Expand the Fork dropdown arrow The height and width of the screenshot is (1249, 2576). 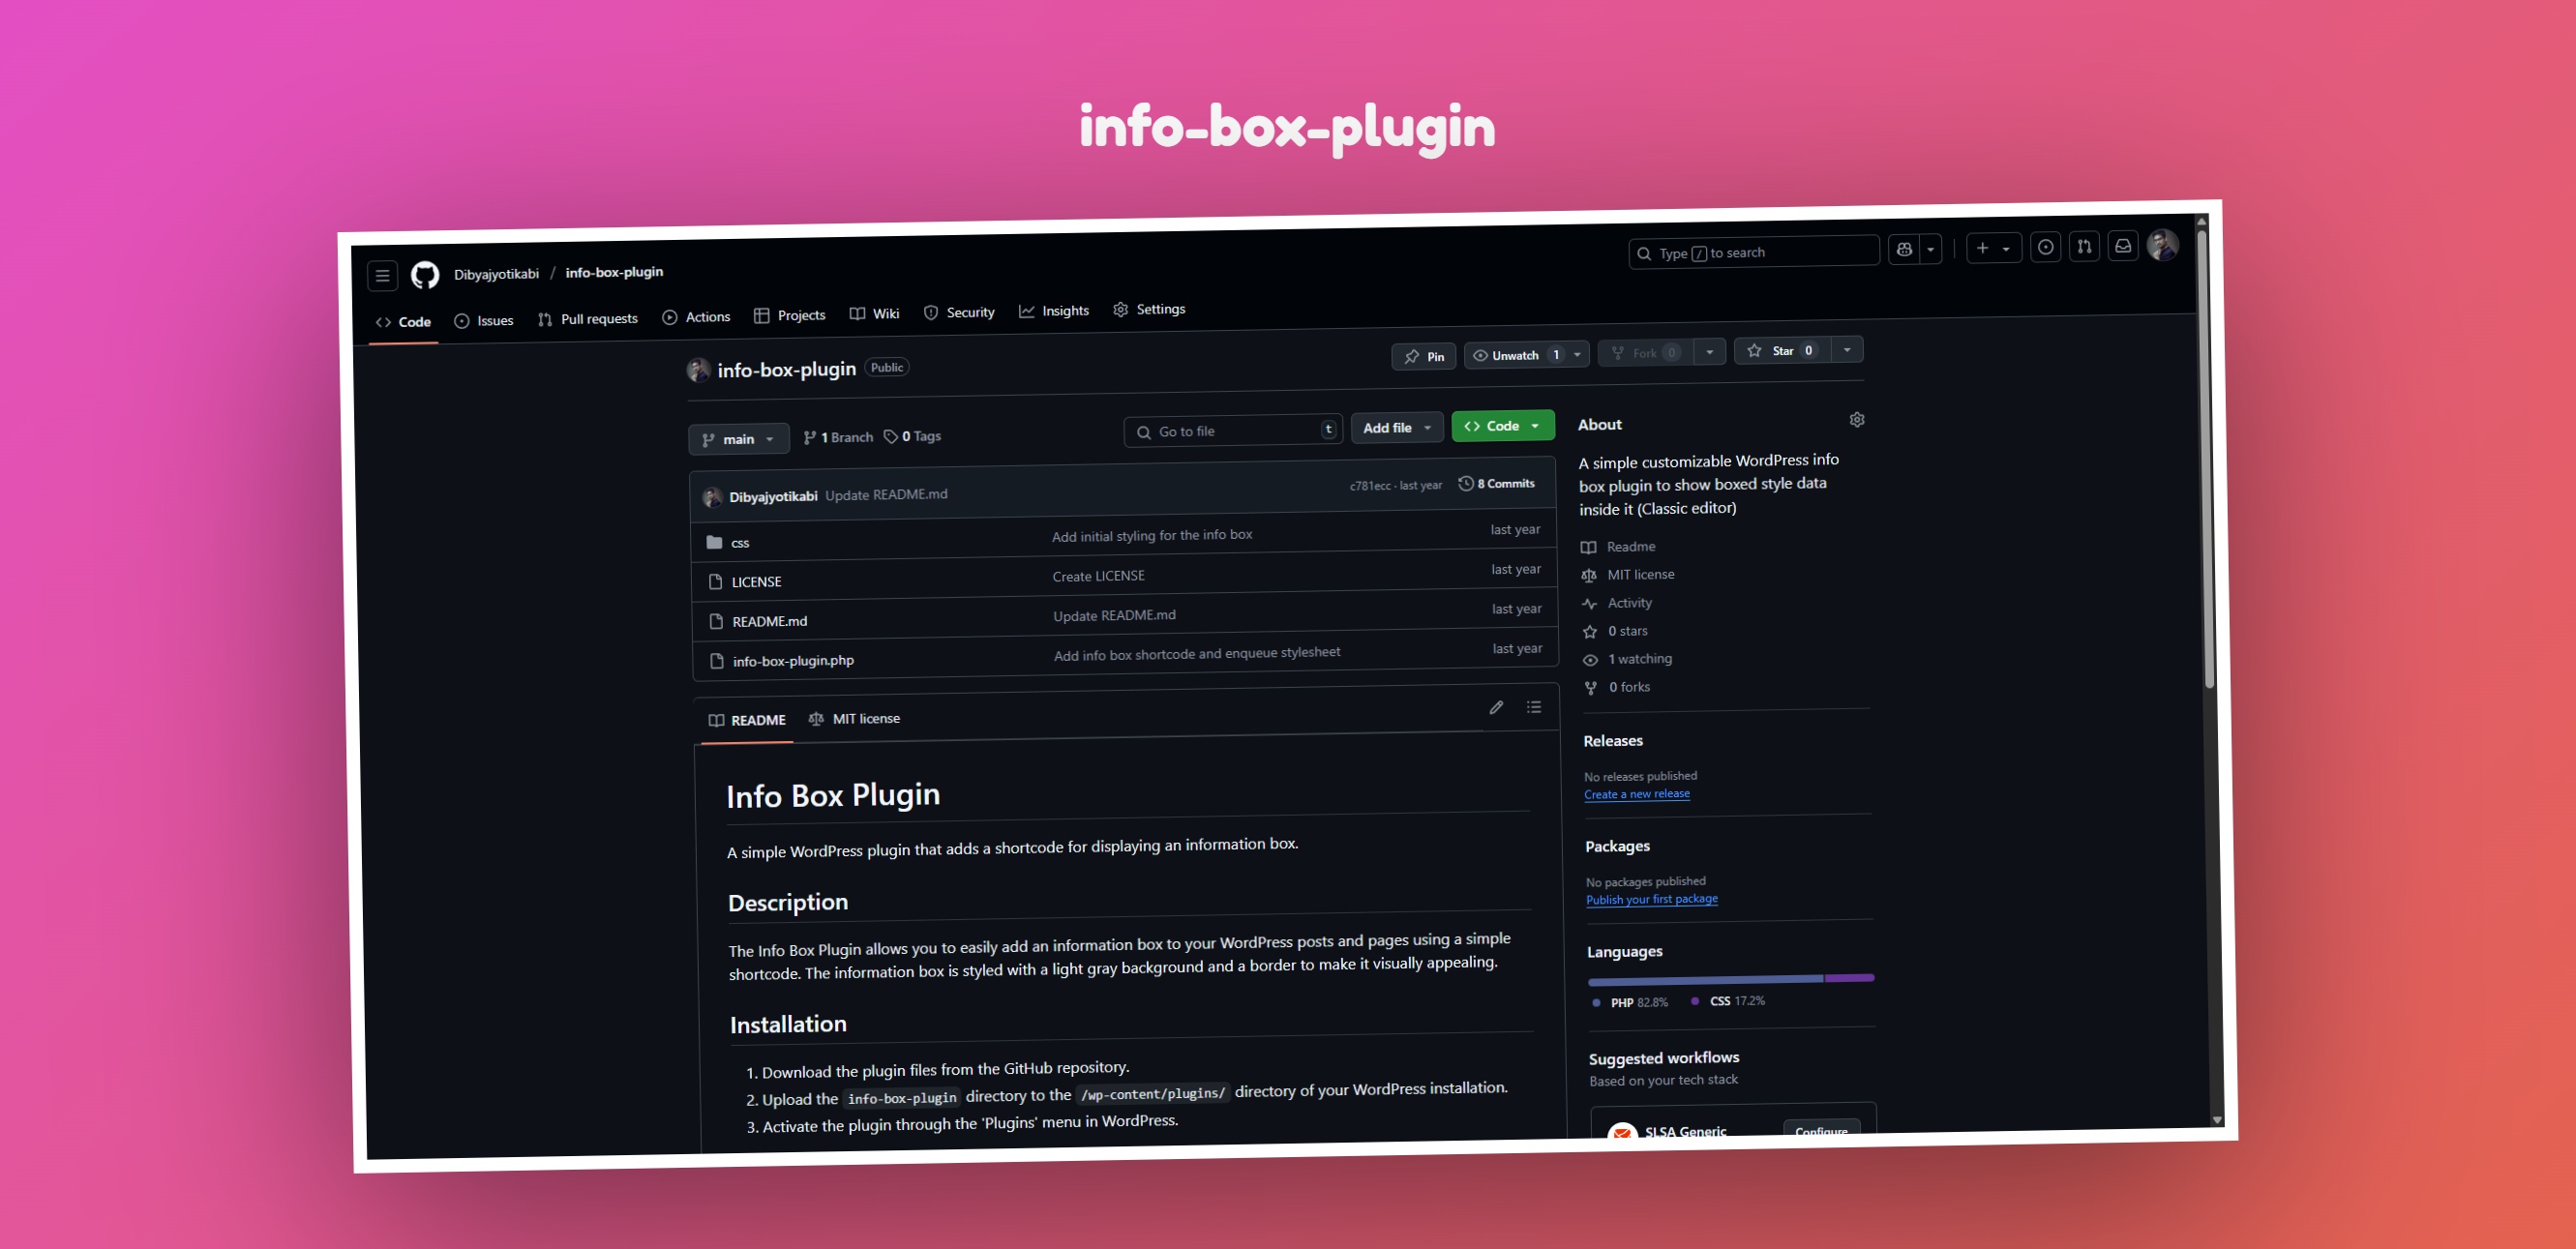[1709, 352]
